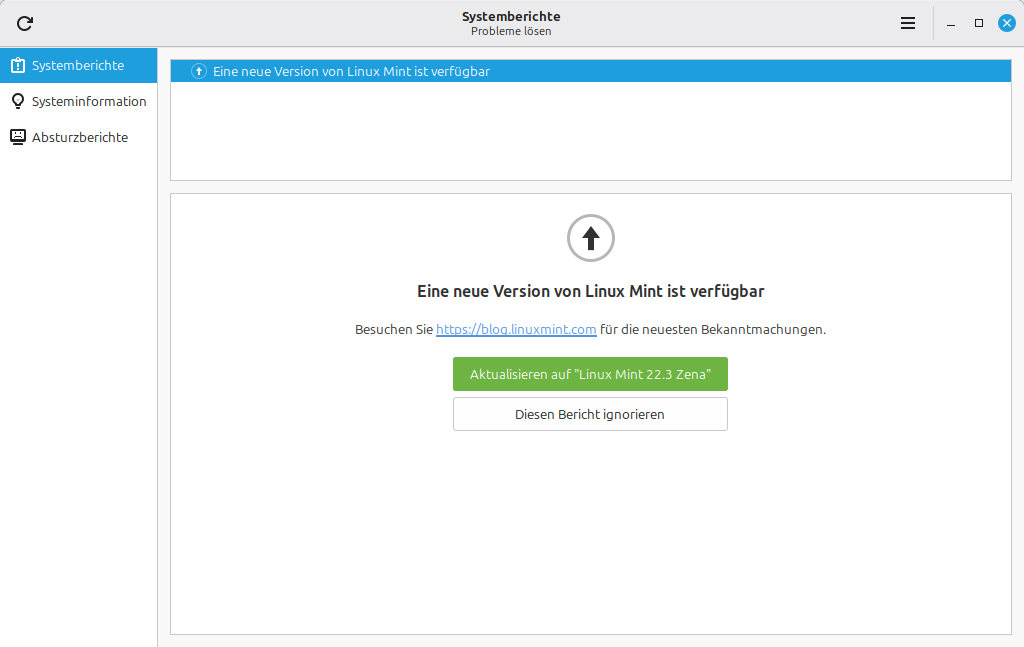Image resolution: width=1024 pixels, height=647 pixels.
Task: Minimize the Systemberichte window
Action: point(951,23)
